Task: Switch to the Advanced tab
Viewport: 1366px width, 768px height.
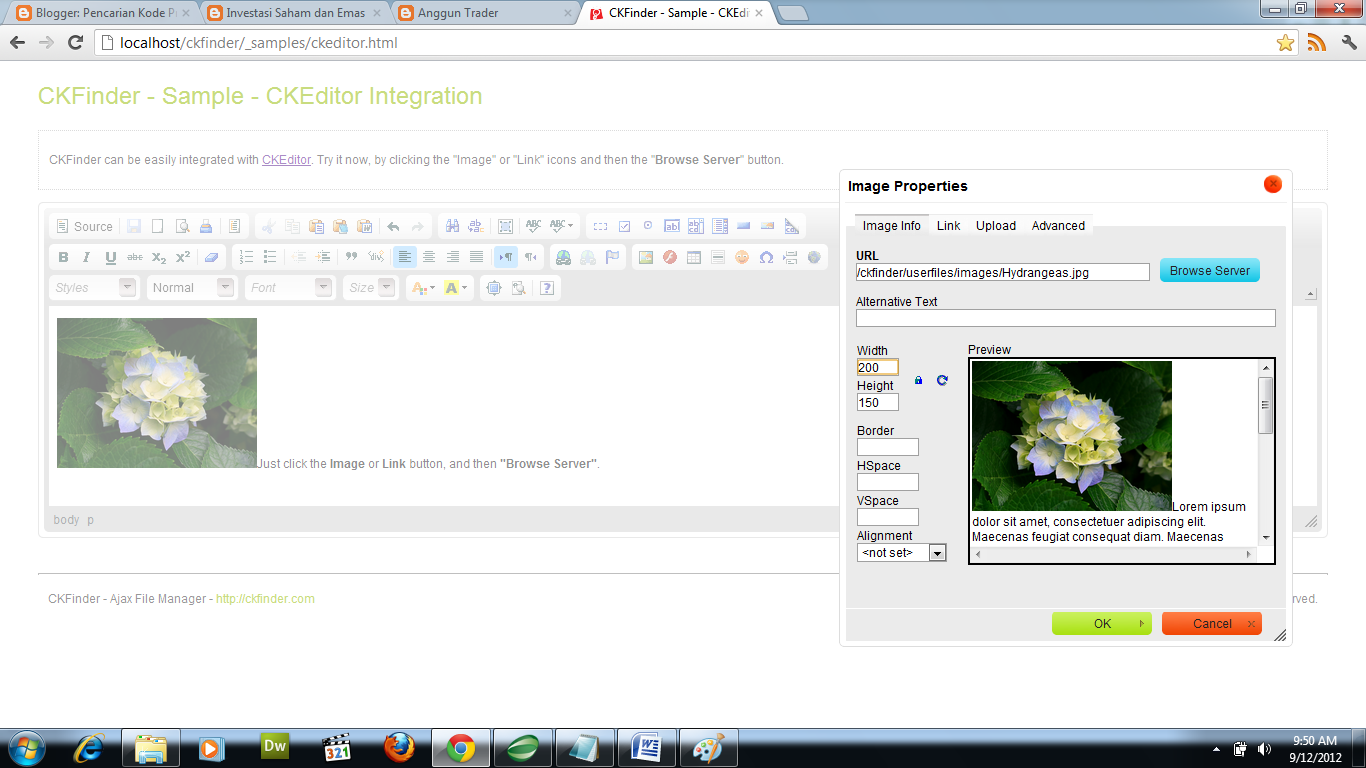Action: 1058,226
